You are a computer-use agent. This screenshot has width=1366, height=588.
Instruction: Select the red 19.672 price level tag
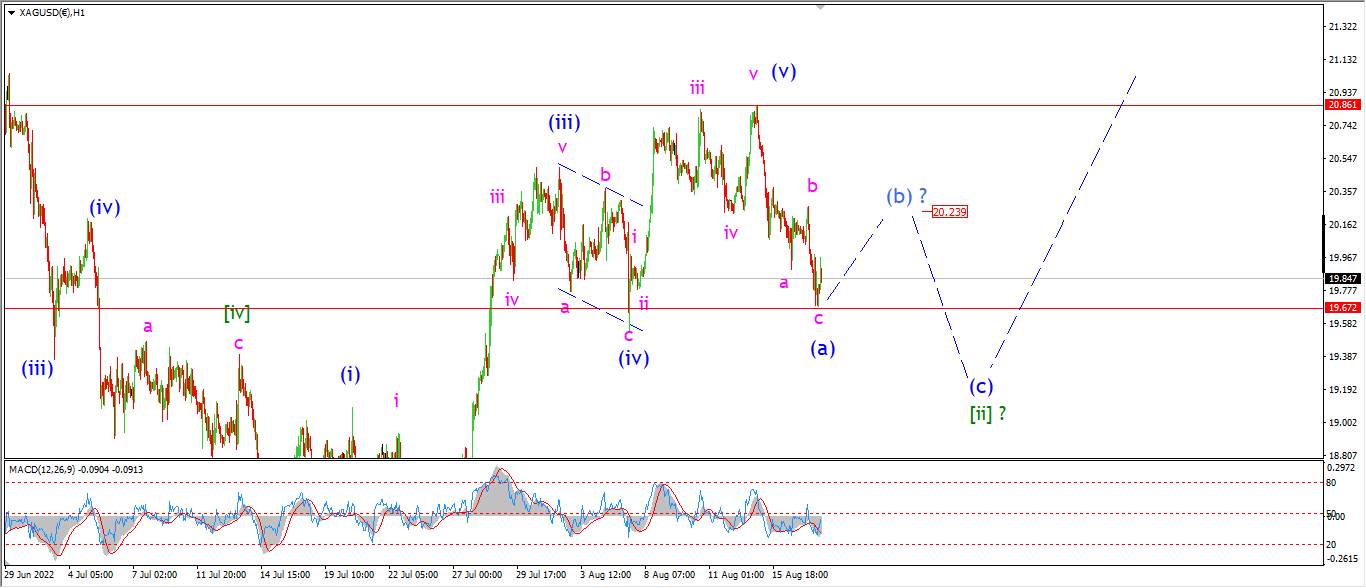1341,308
